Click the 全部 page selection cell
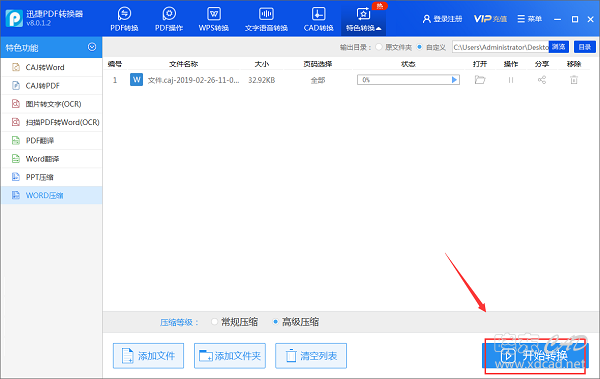The image size is (600, 379). tap(318, 80)
